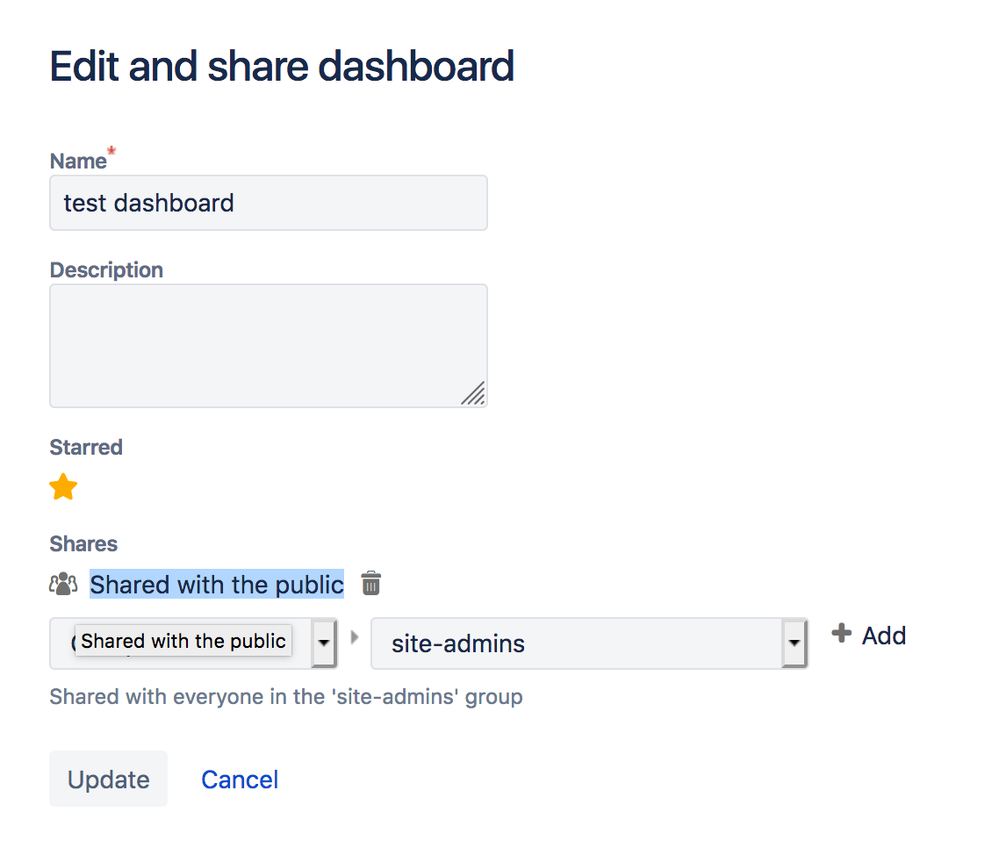This screenshot has height=855, width=999.
Task: Open the share type dropdown arrow
Action: click(x=324, y=643)
